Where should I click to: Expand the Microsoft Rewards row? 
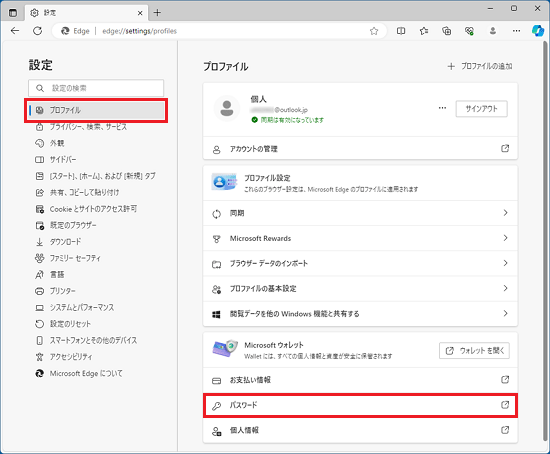(360, 239)
